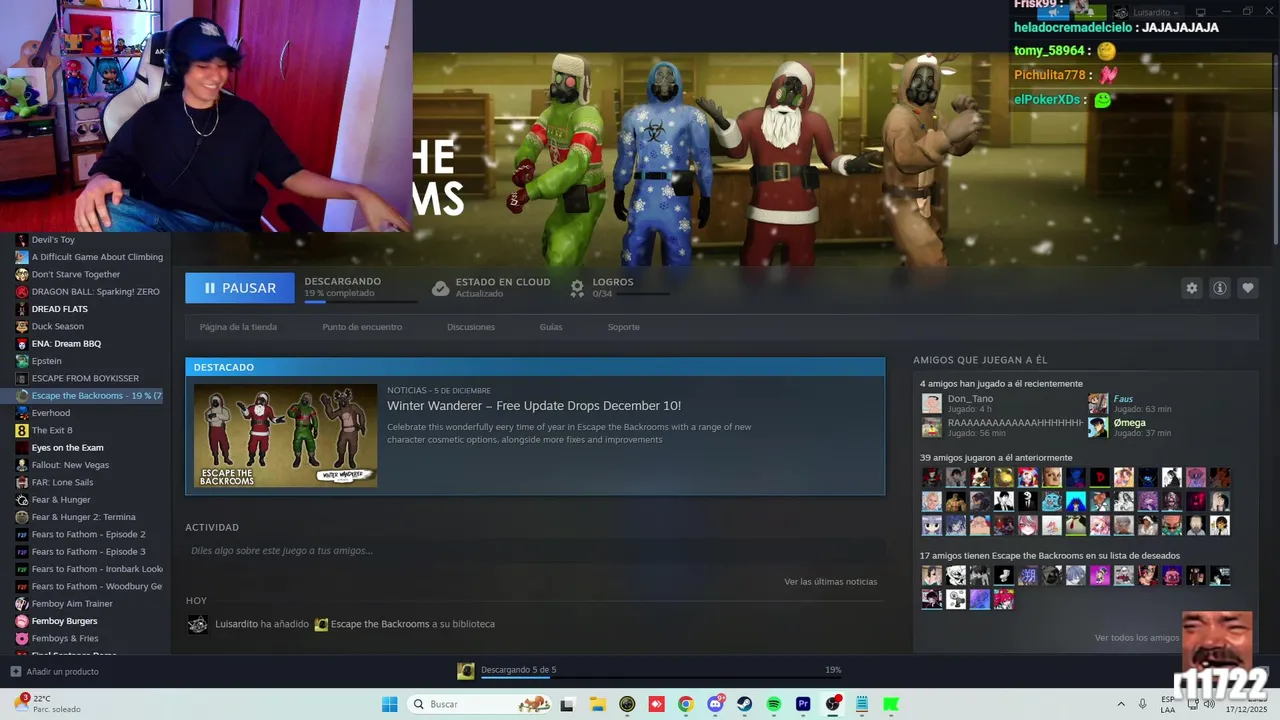
Task: Click the taskbar Buscar search box
Action: click(x=481, y=704)
